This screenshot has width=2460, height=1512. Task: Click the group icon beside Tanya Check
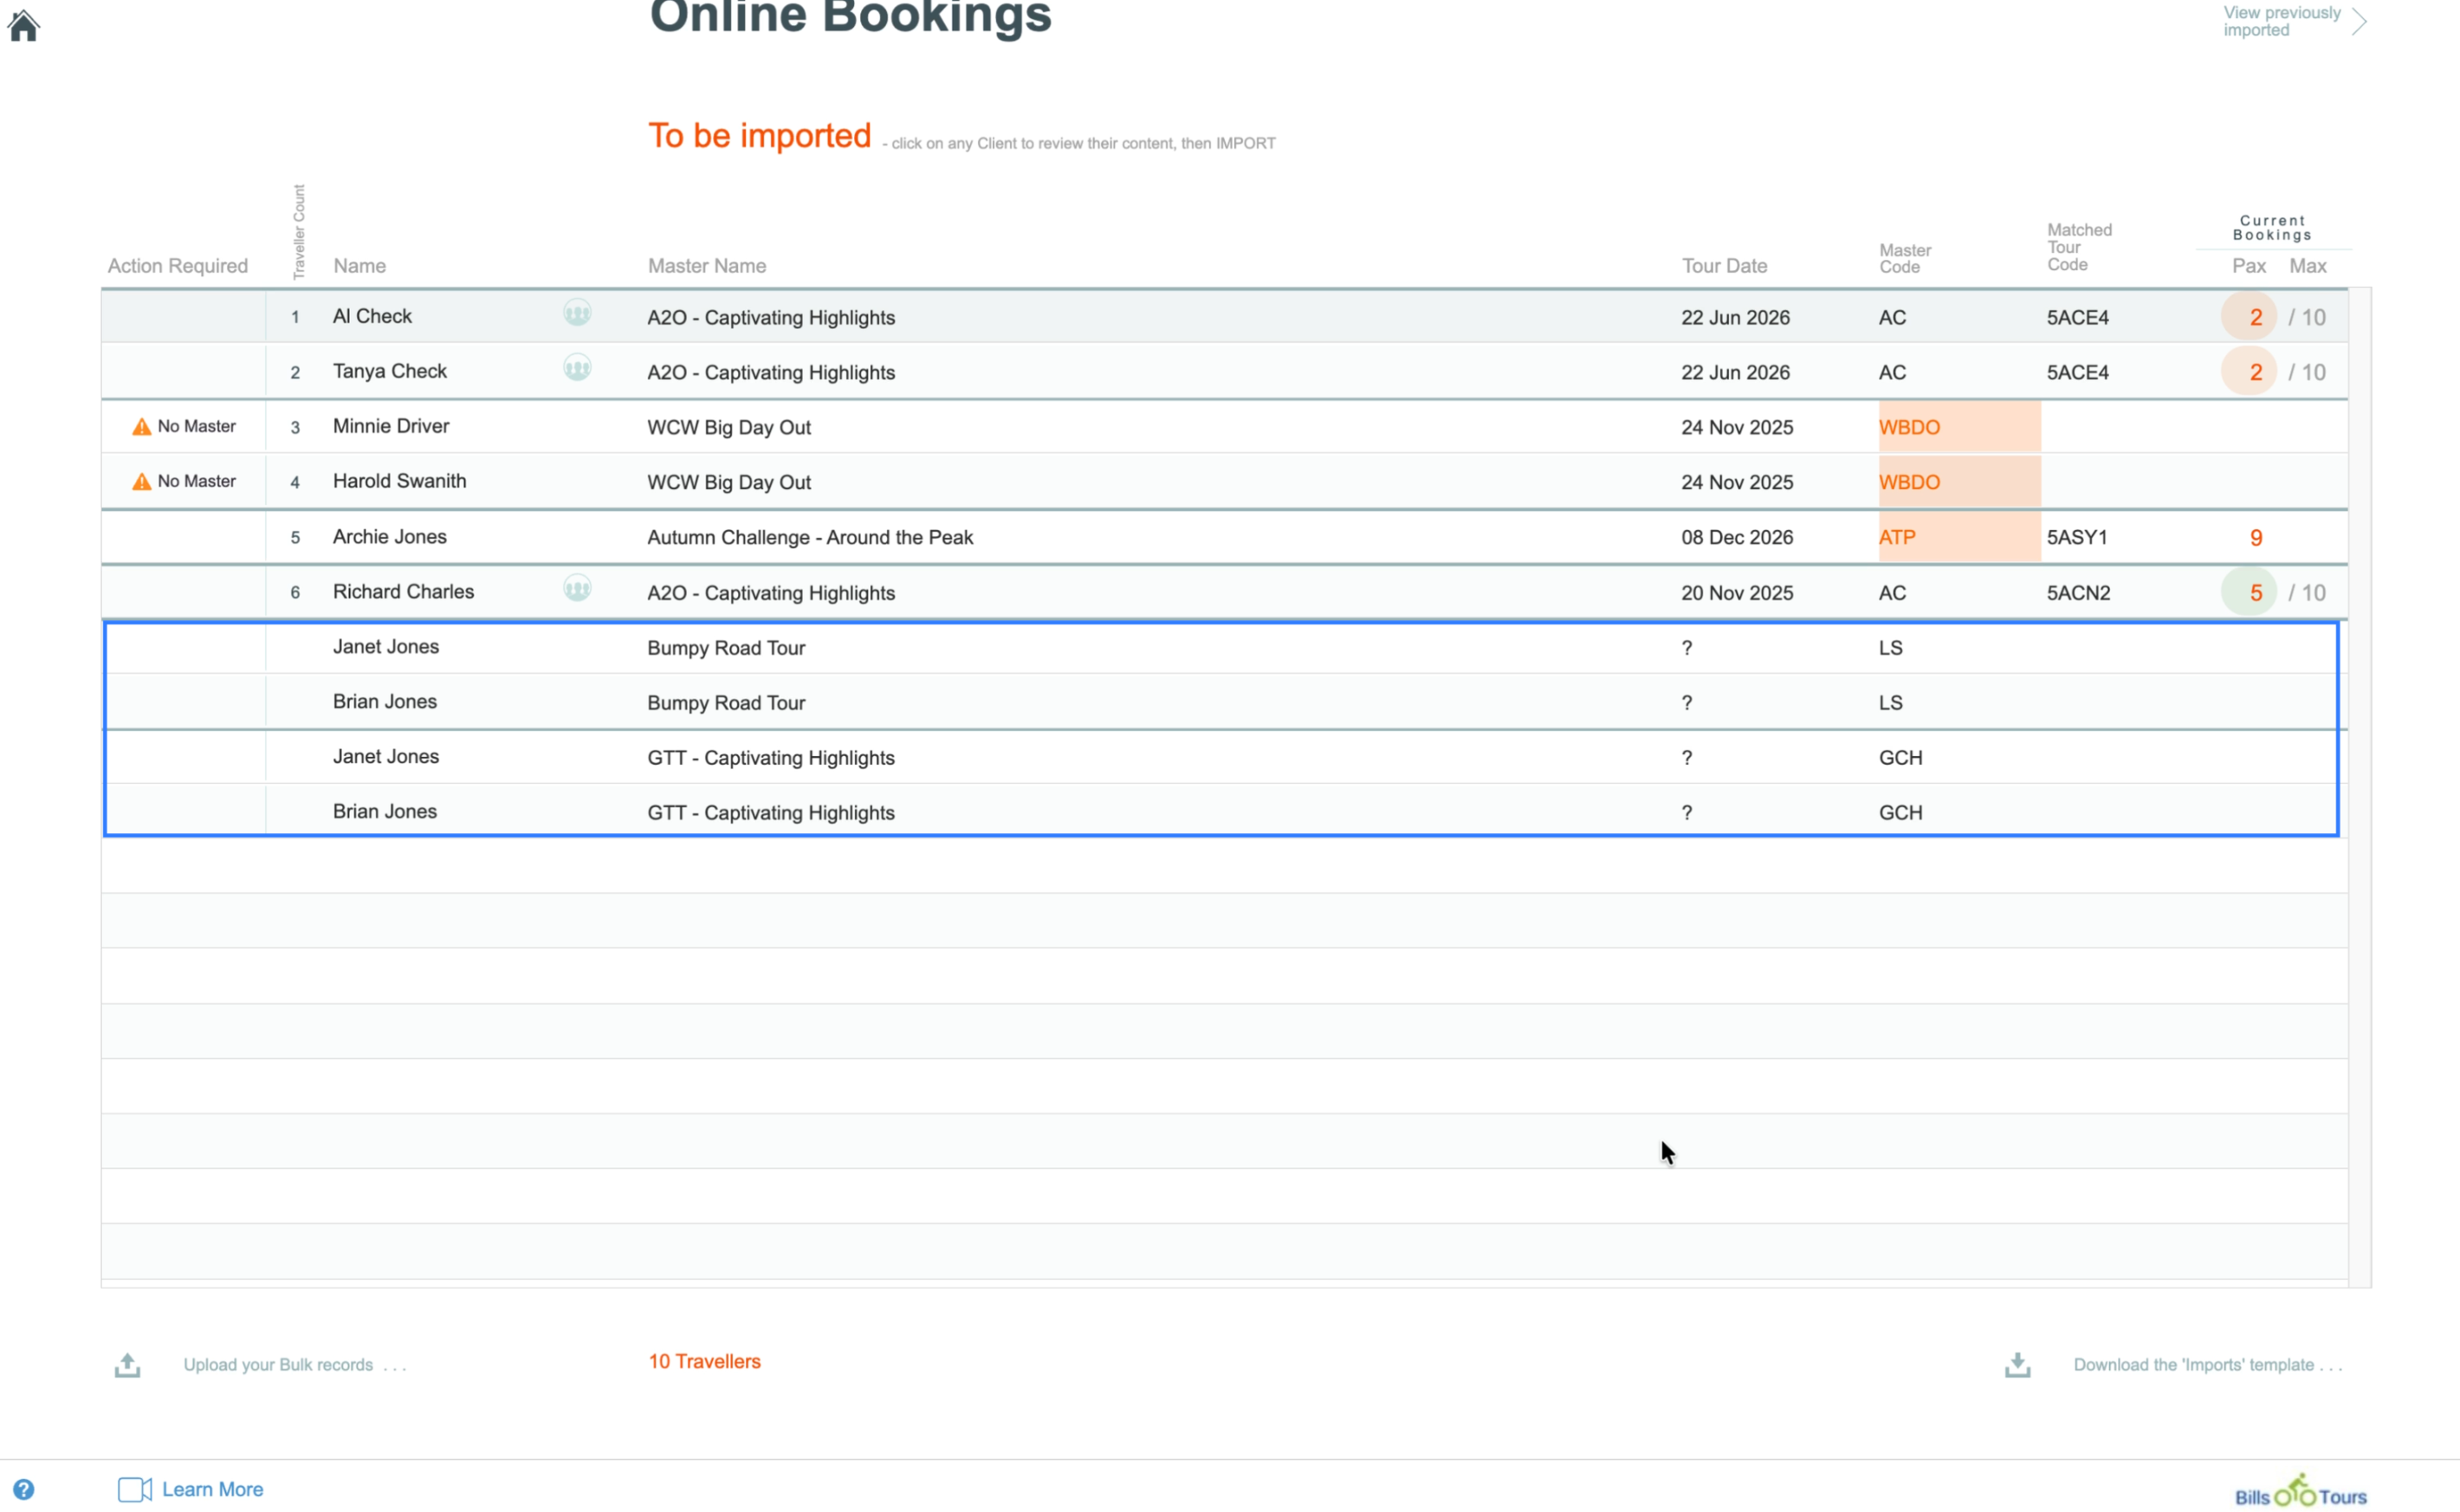coord(577,369)
